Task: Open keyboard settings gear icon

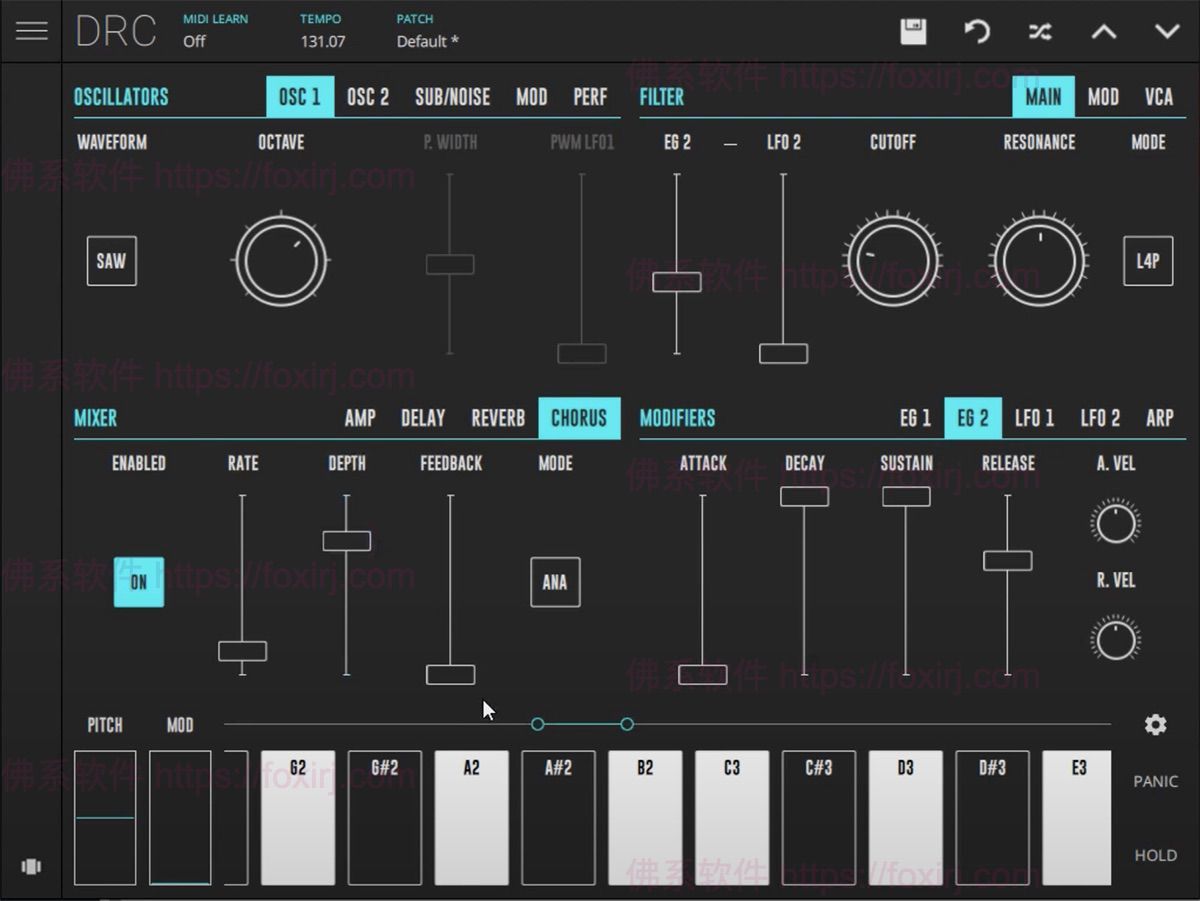Action: click(1155, 725)
